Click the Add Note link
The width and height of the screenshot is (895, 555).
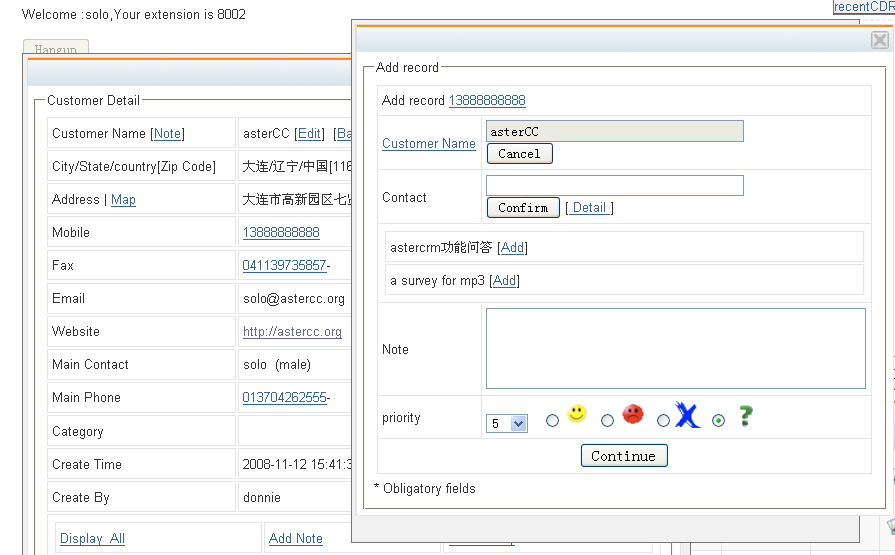296,538
